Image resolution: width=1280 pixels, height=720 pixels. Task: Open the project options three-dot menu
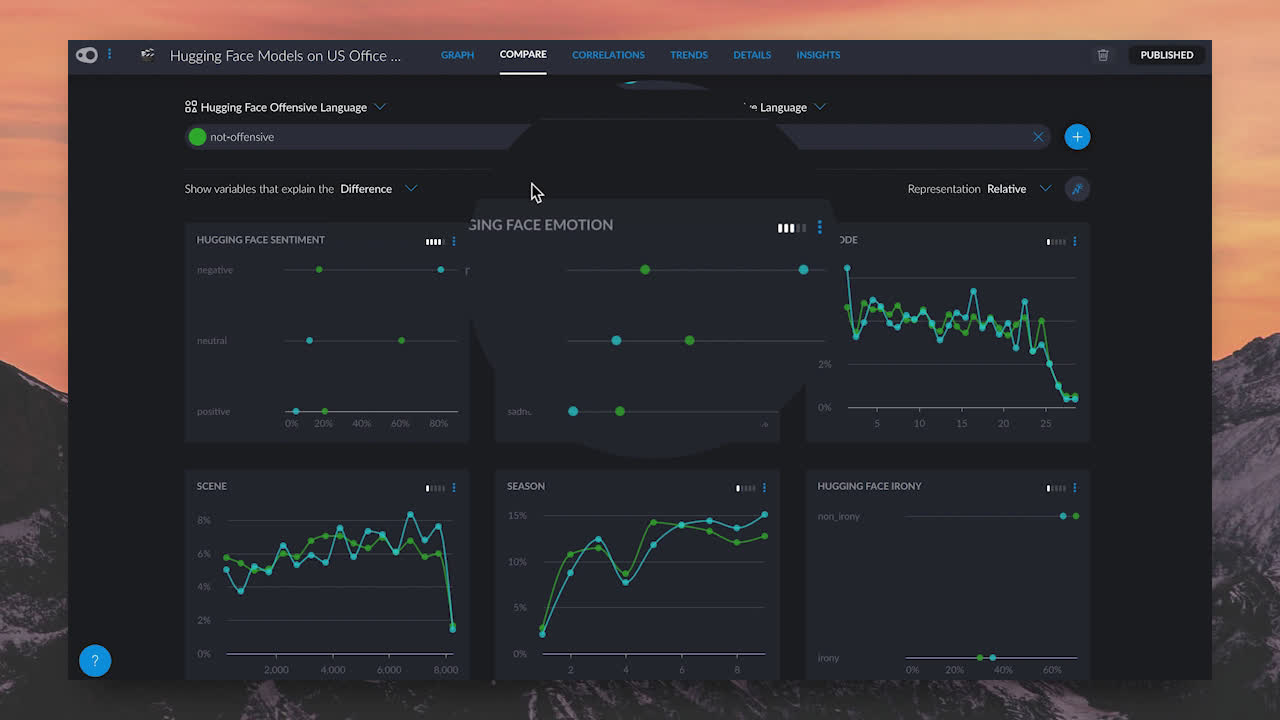tap(110, 55)
